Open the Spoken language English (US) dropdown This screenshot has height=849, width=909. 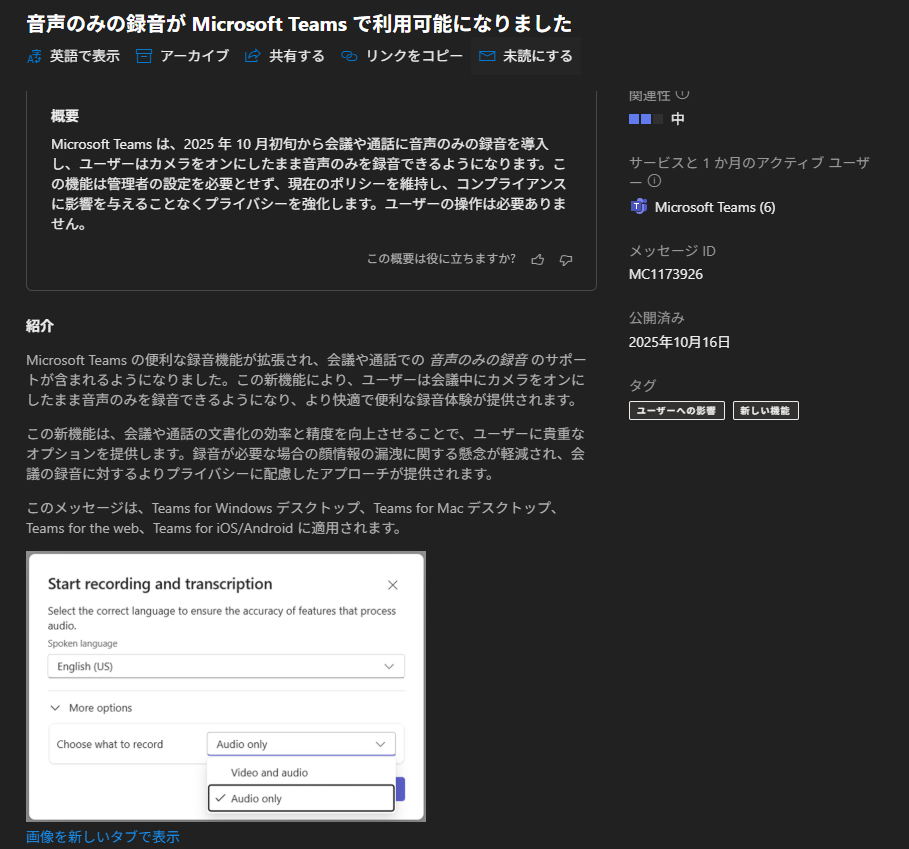coord(226,666)
